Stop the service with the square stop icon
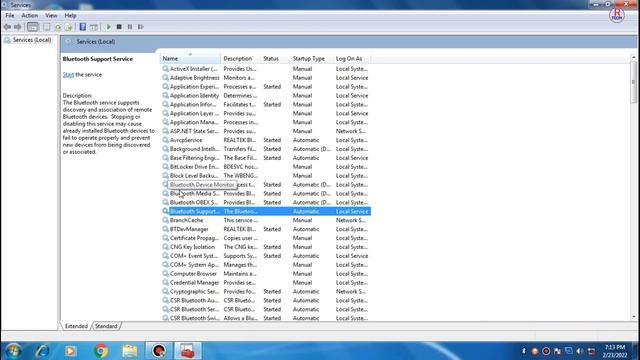 pos(119,27)
